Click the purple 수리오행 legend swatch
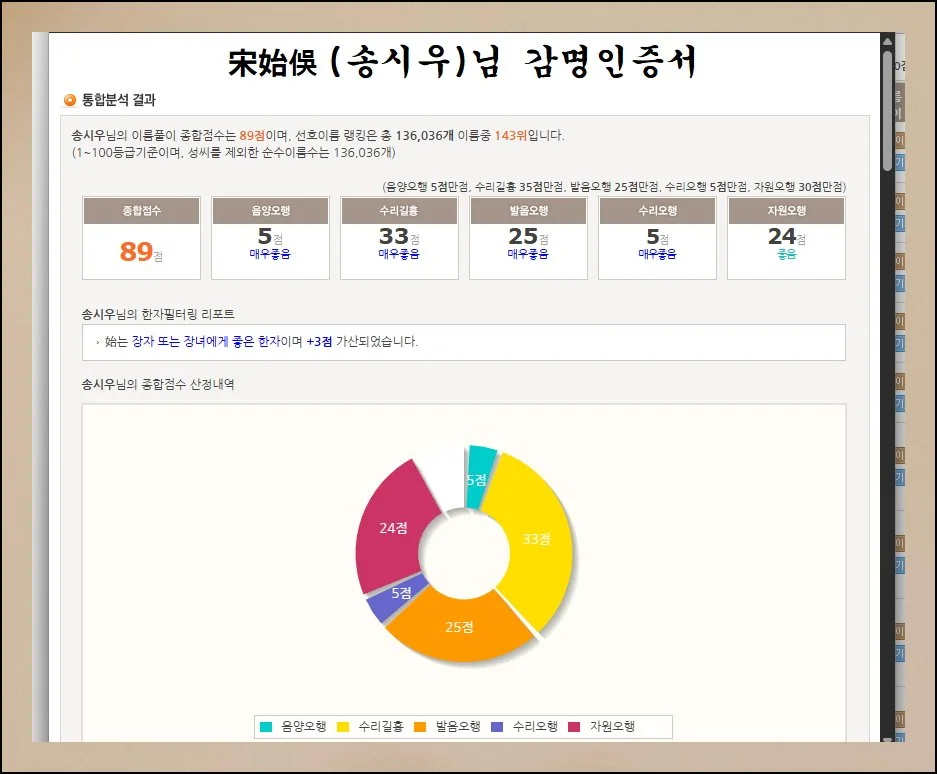937x774 pixels. (x=497, y=727)
